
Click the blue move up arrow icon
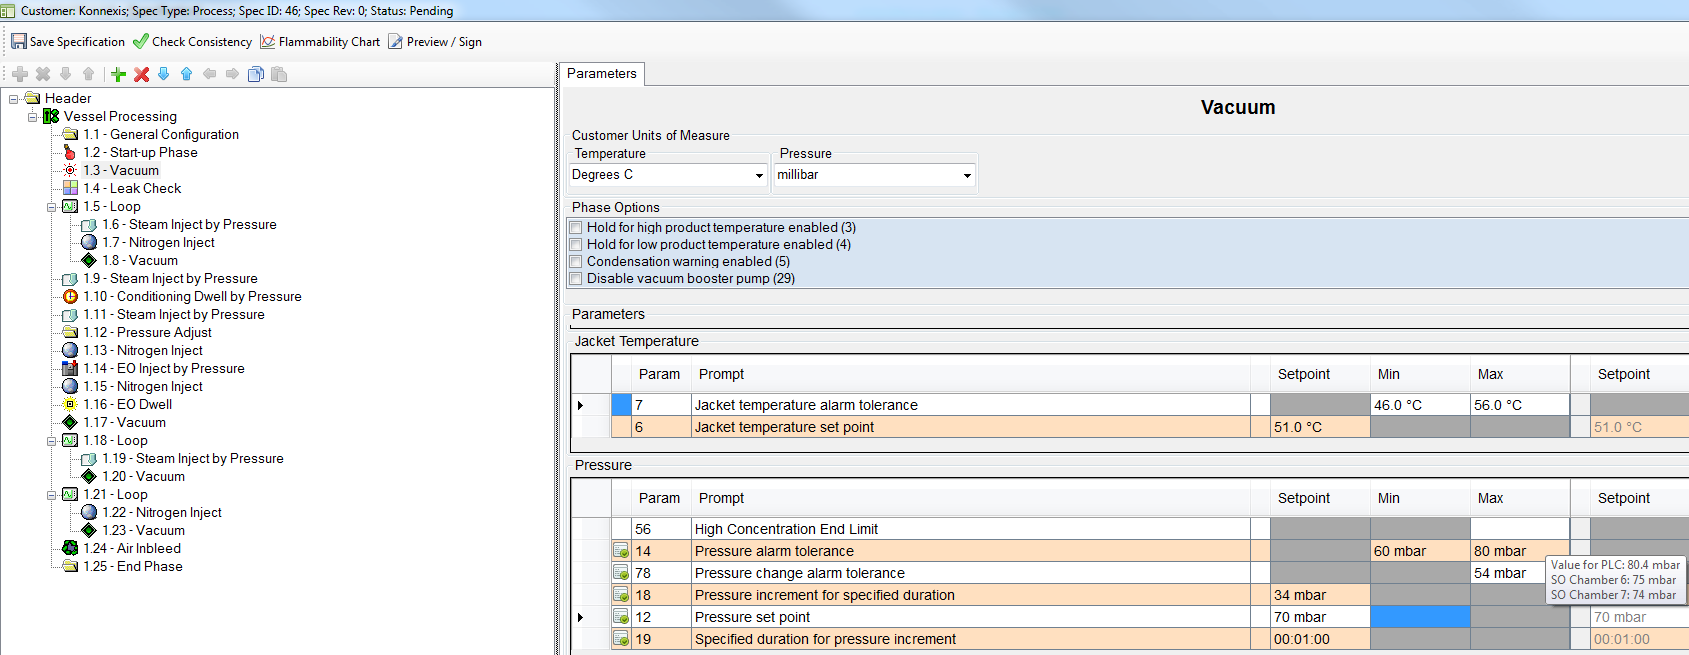pyautogui.click(x=186, y=74)
